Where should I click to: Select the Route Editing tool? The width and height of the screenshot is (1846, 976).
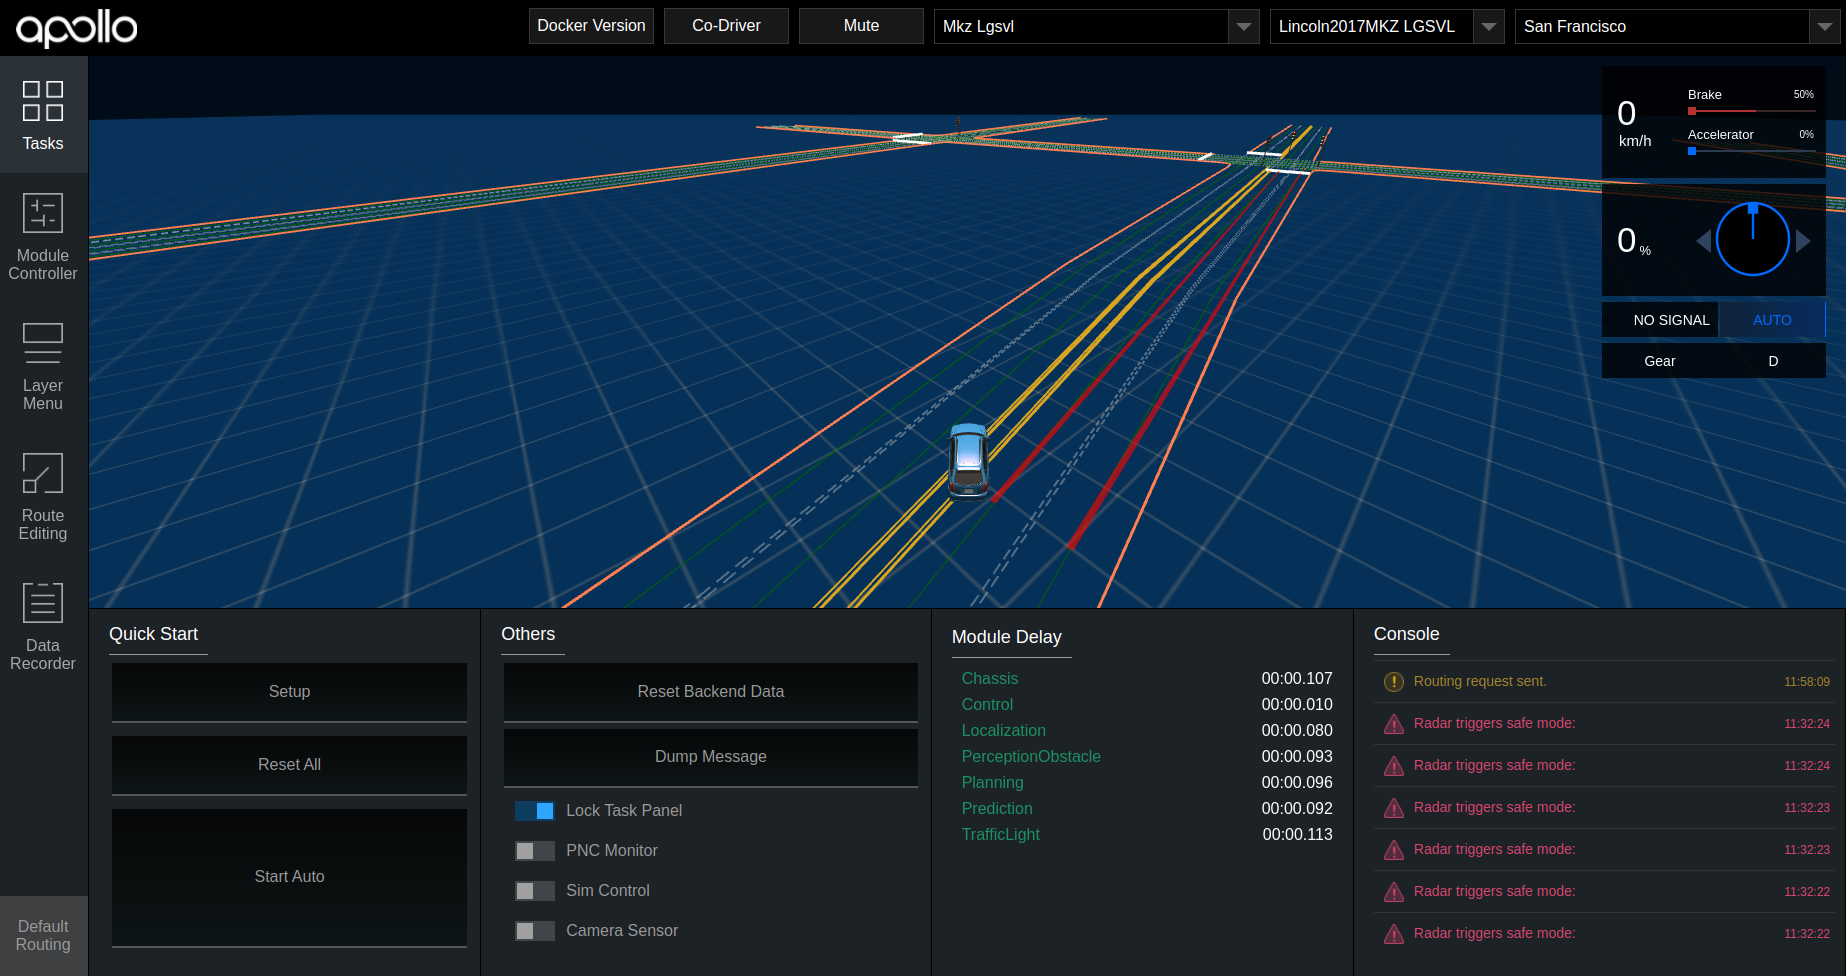pyautogui.click(x=43, y=497)
